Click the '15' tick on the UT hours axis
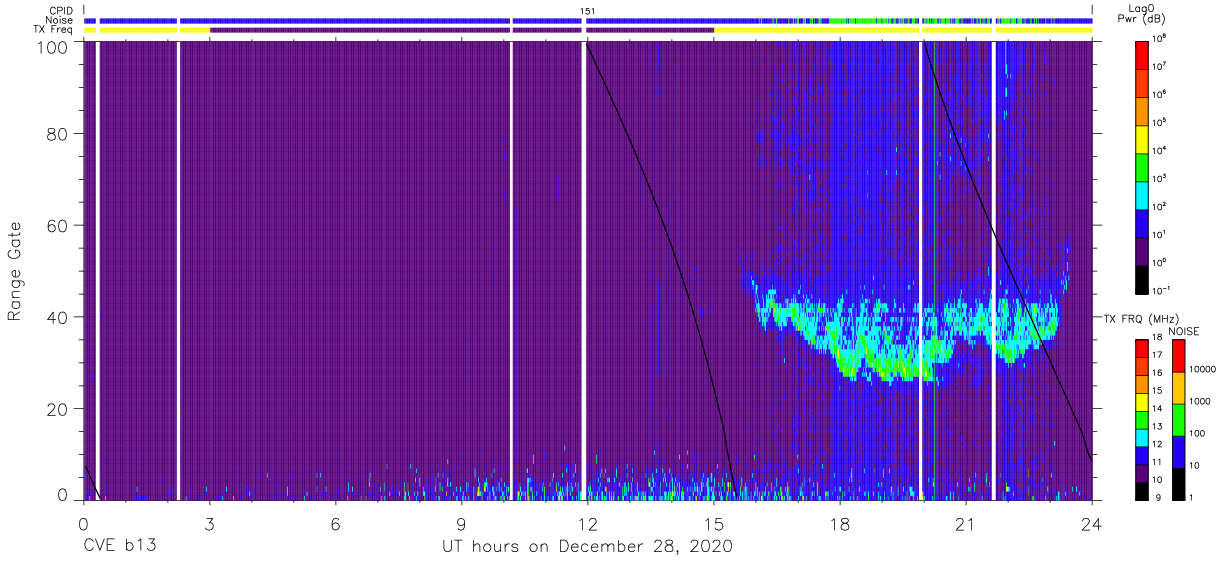This screenshot has height=567, width=1228. tap(713, 523)
